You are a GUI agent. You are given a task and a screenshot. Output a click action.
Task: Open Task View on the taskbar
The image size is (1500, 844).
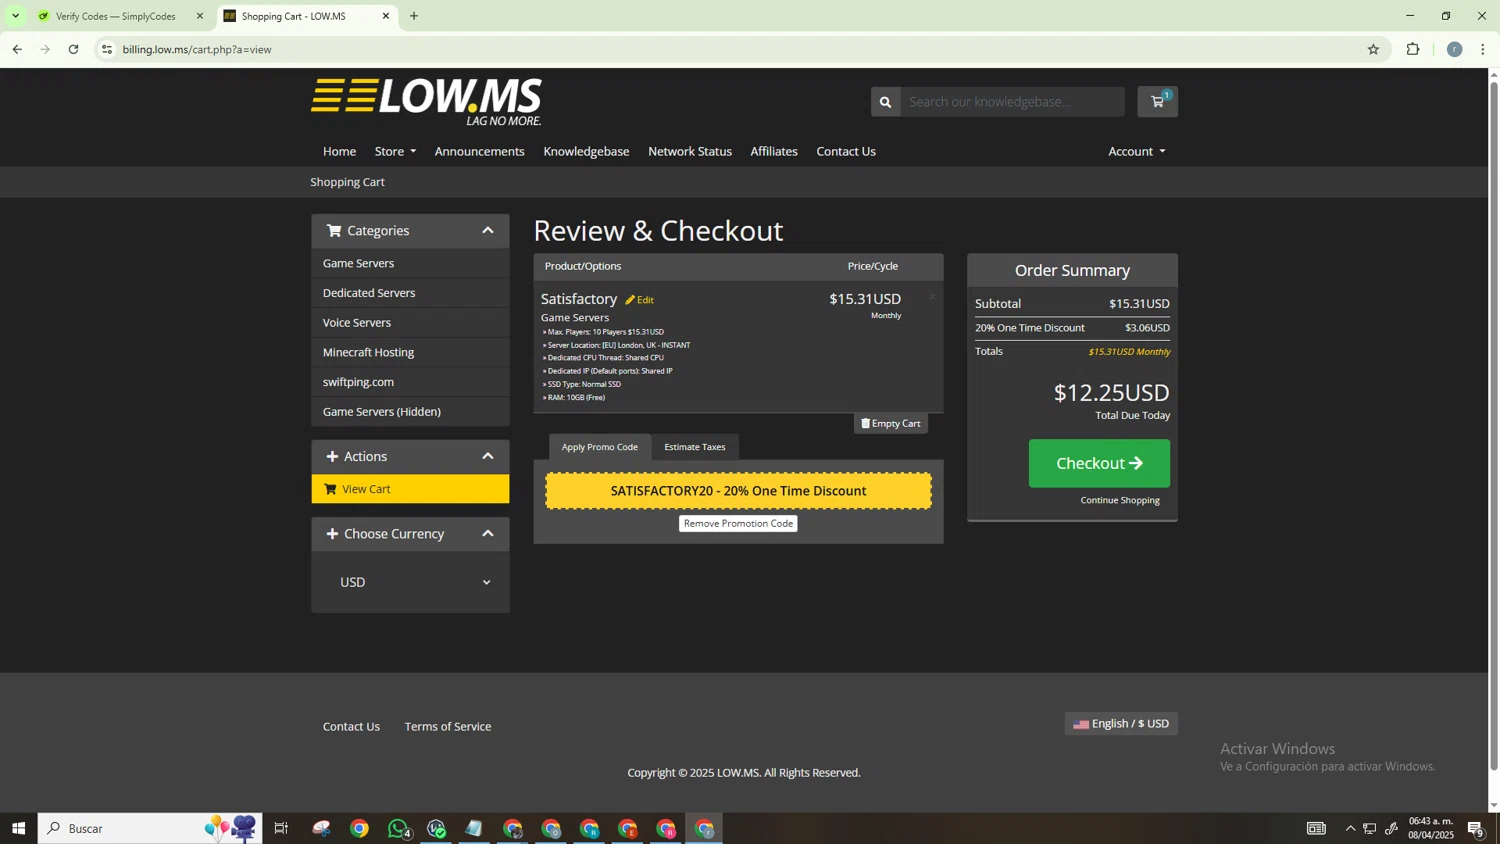pyautogui.click(x=281, y=828)
